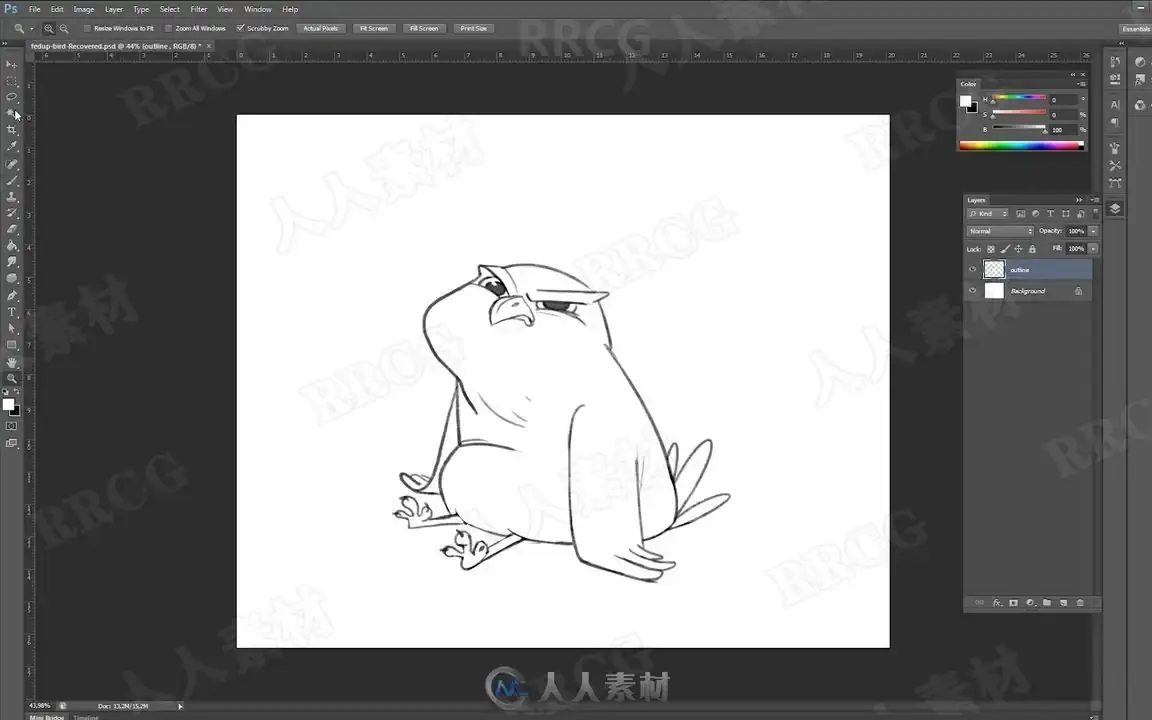Add a layer mask

click(x=1013, y=602)
